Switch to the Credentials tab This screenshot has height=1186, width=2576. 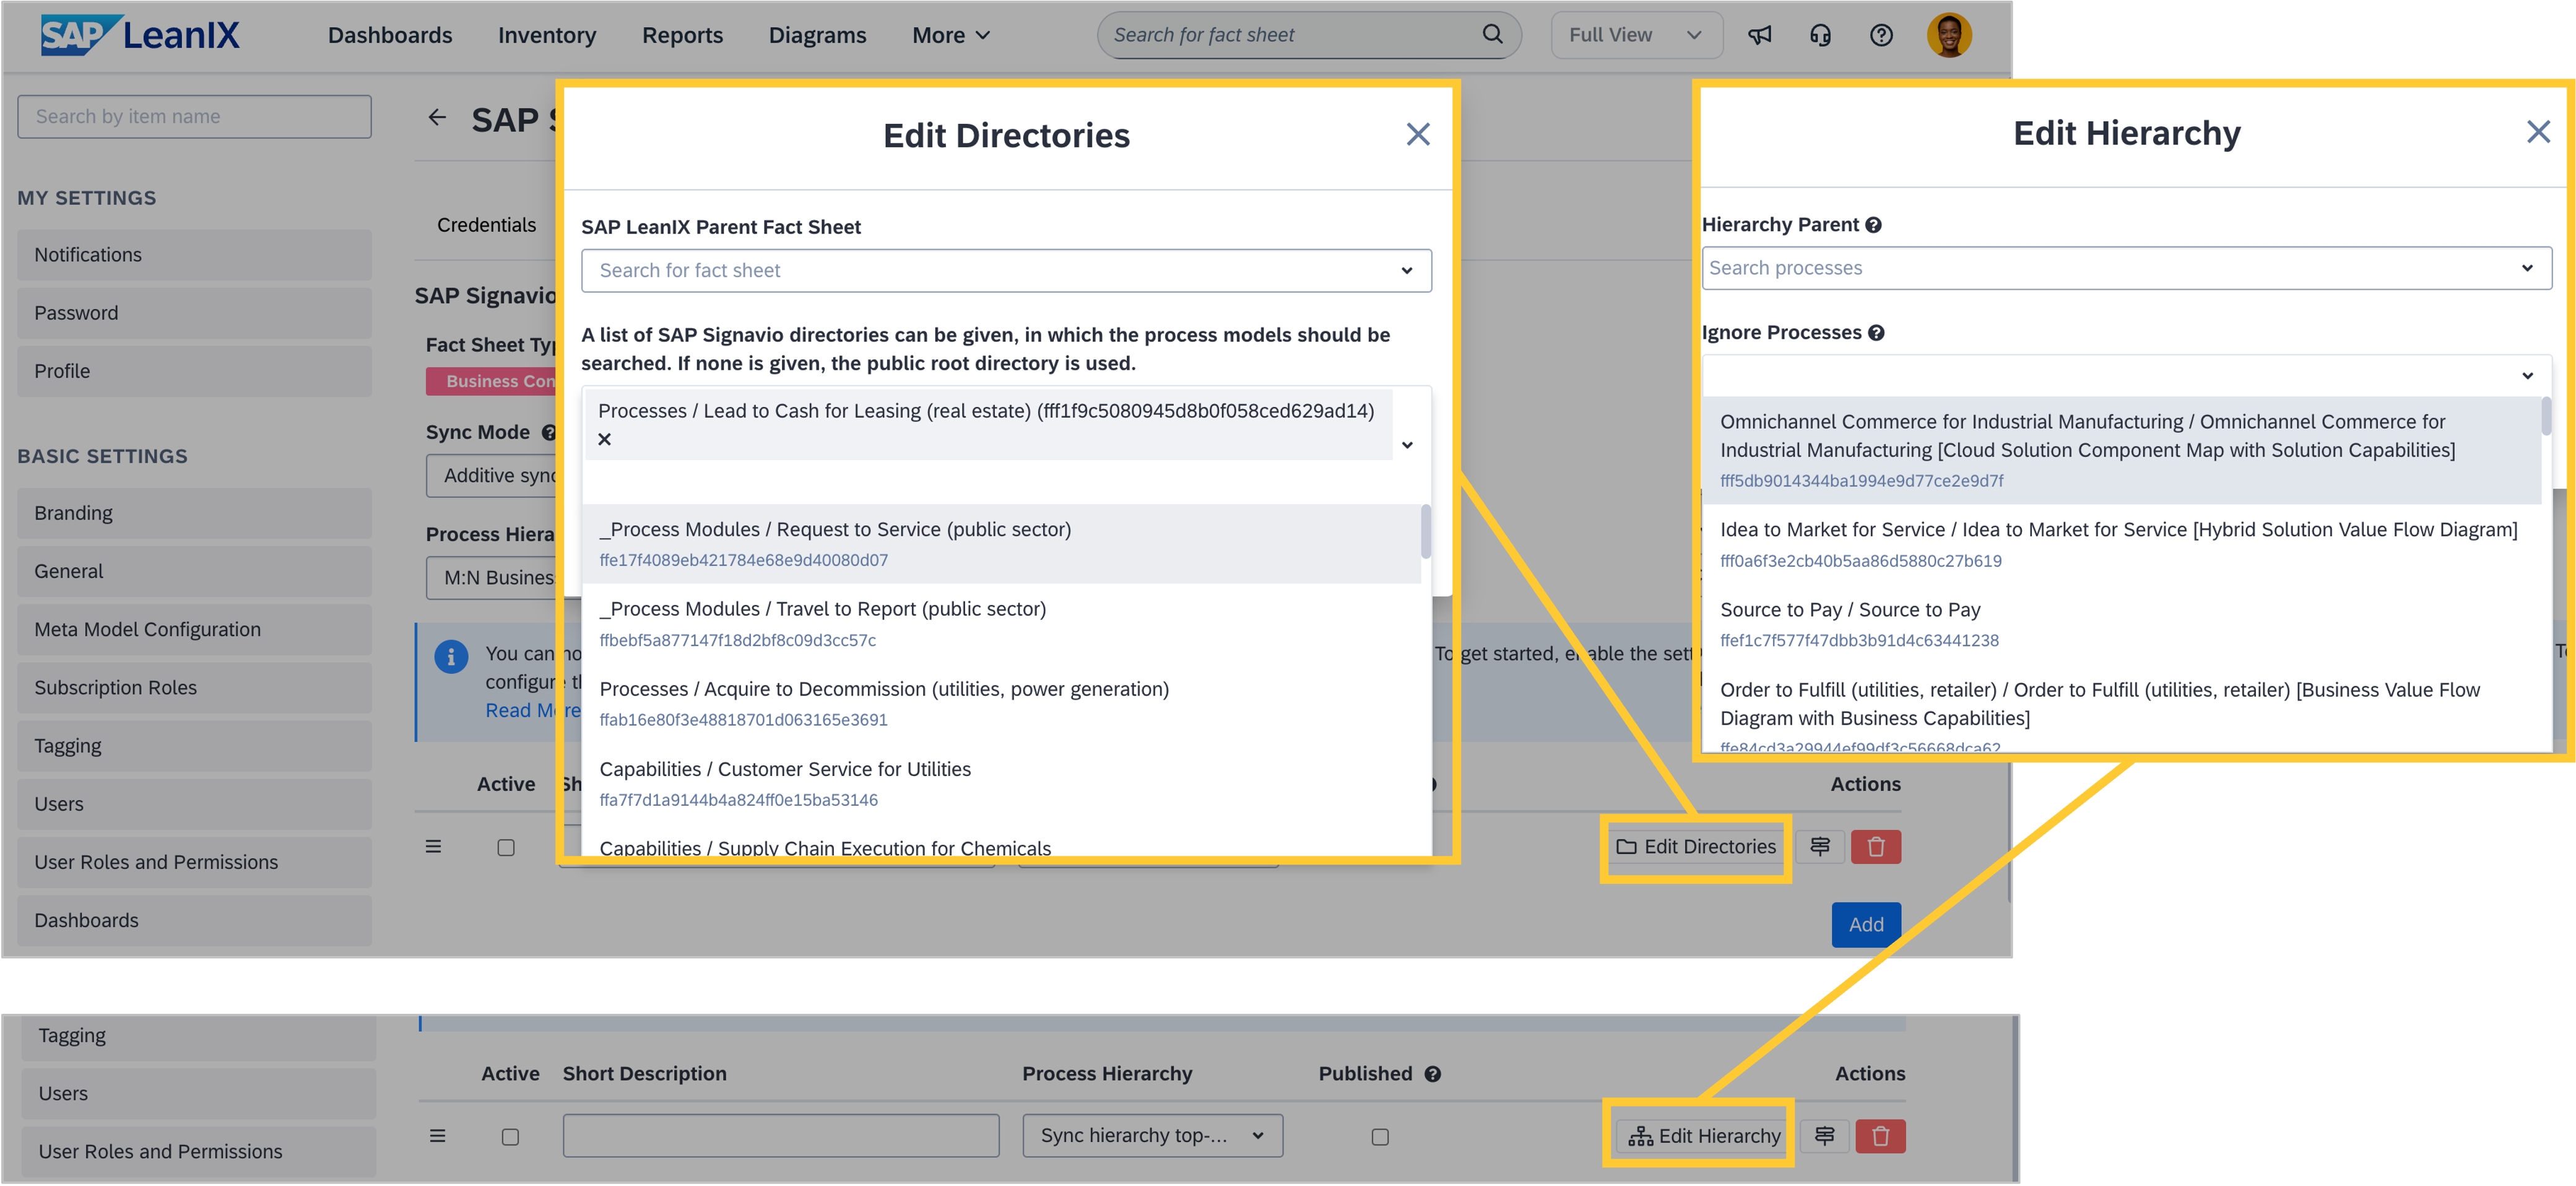486,225
